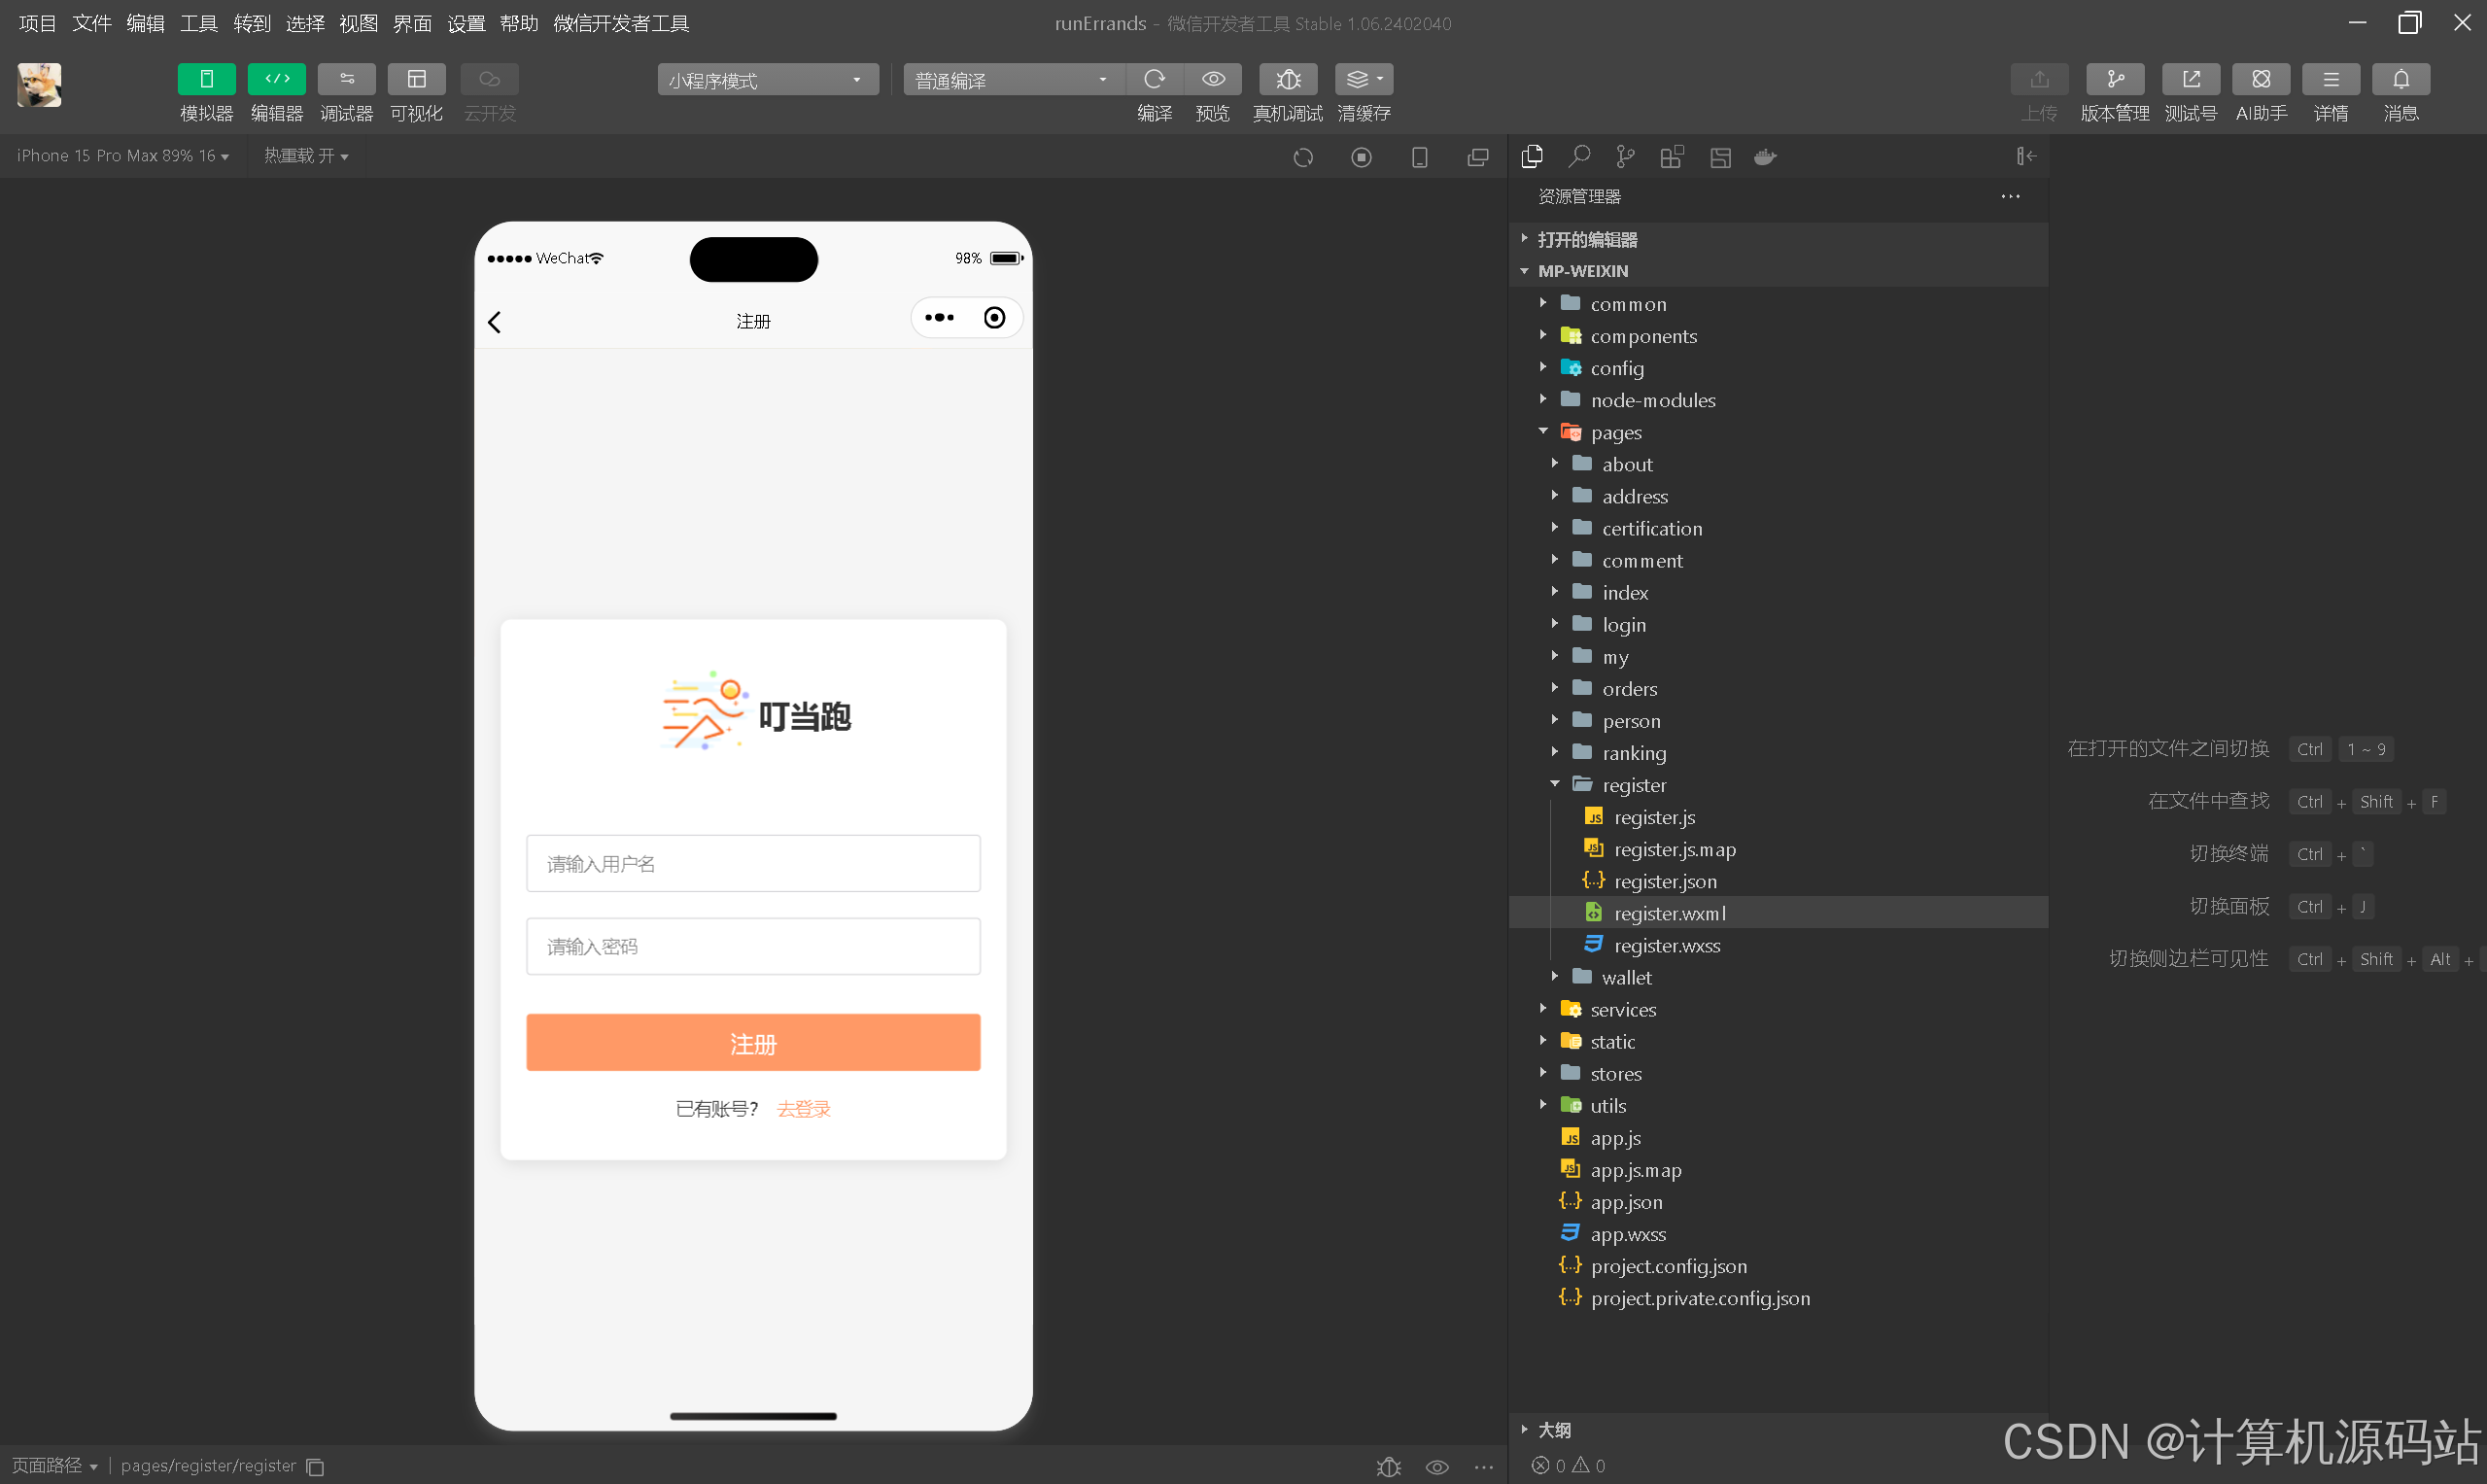
Task: Toggle the bug debug icon in status bar
Action: click(x=1388, y=1466)
